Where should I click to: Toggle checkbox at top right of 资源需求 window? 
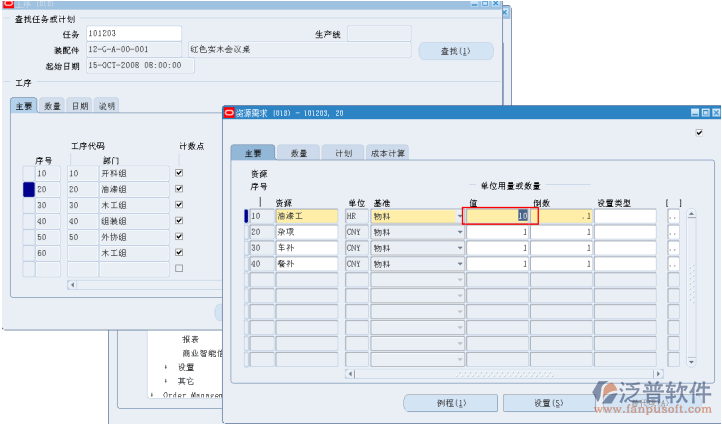(698, 132)
